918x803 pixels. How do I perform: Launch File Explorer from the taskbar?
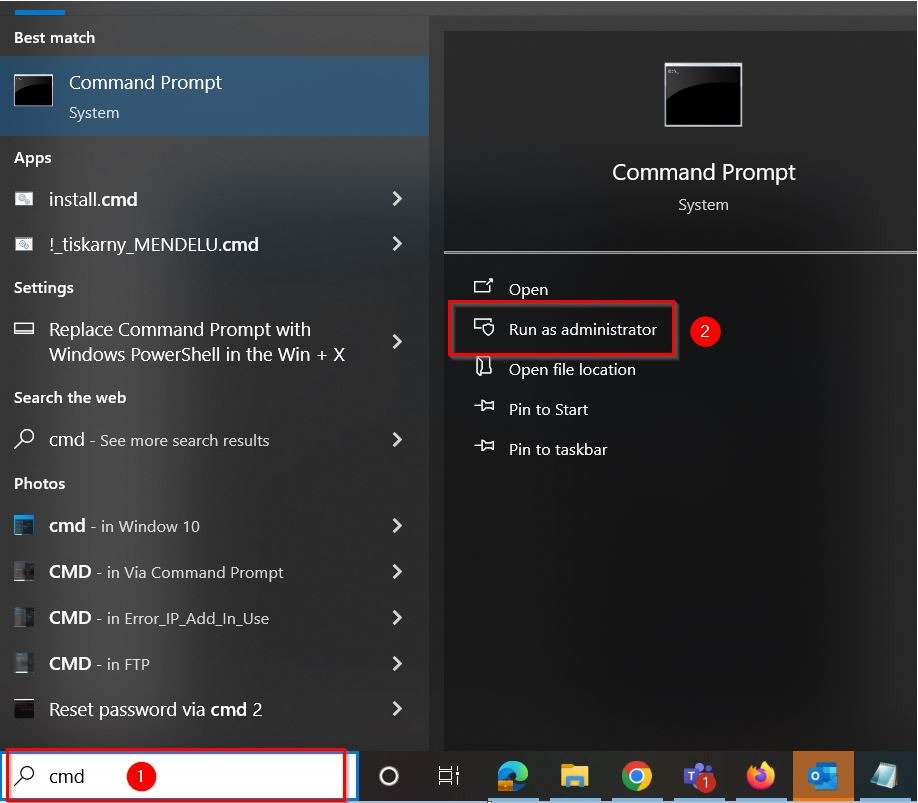tap(574, 776)
